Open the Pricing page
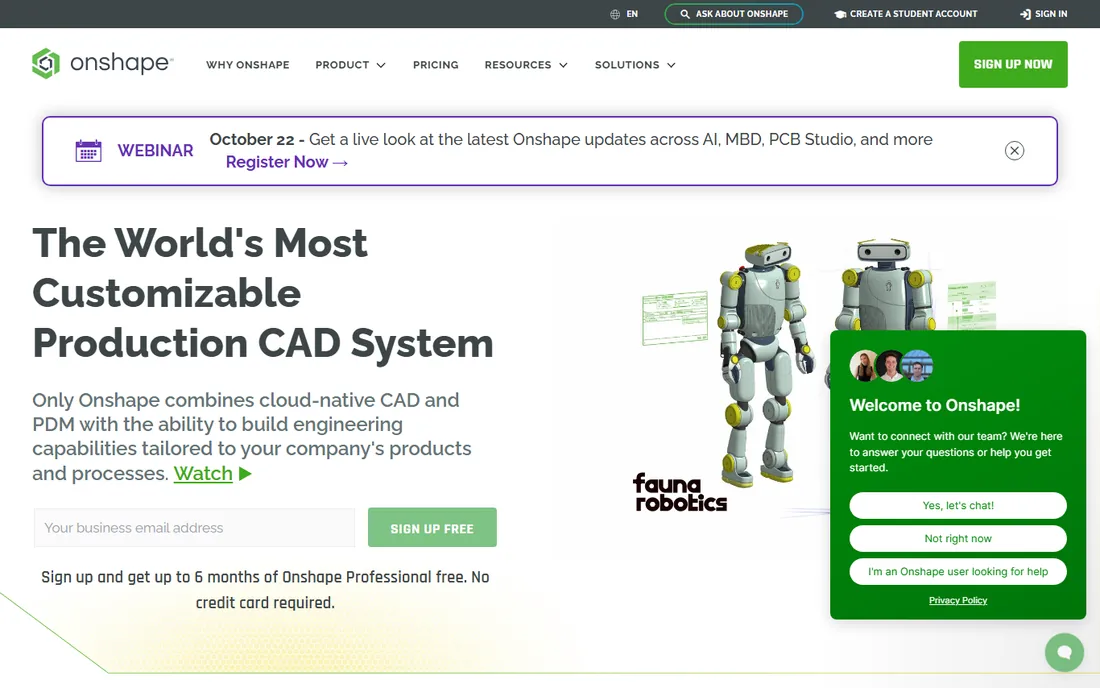1100x688 pixels. pos(436,65)
